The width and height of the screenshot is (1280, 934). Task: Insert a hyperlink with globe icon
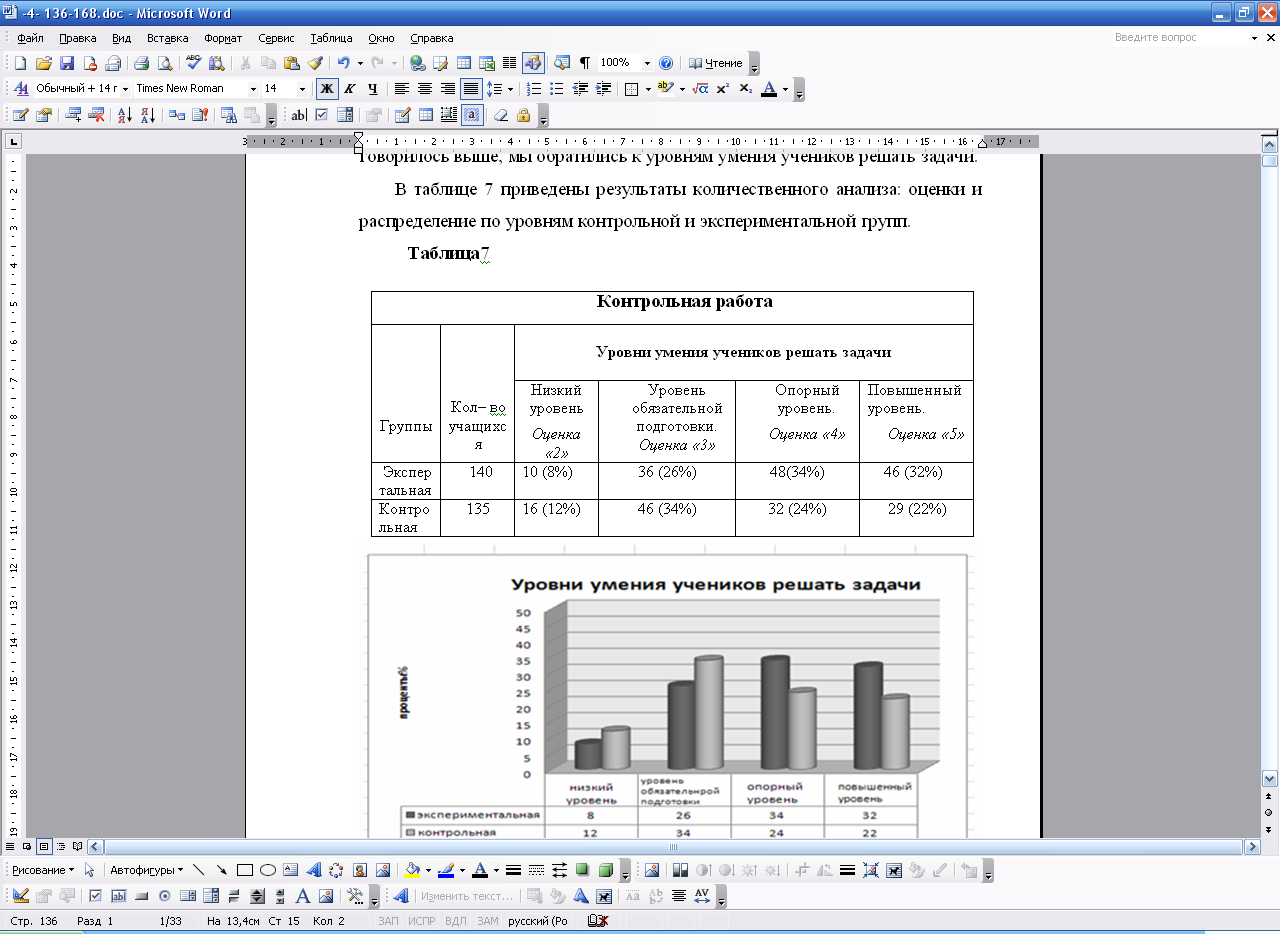417,63
